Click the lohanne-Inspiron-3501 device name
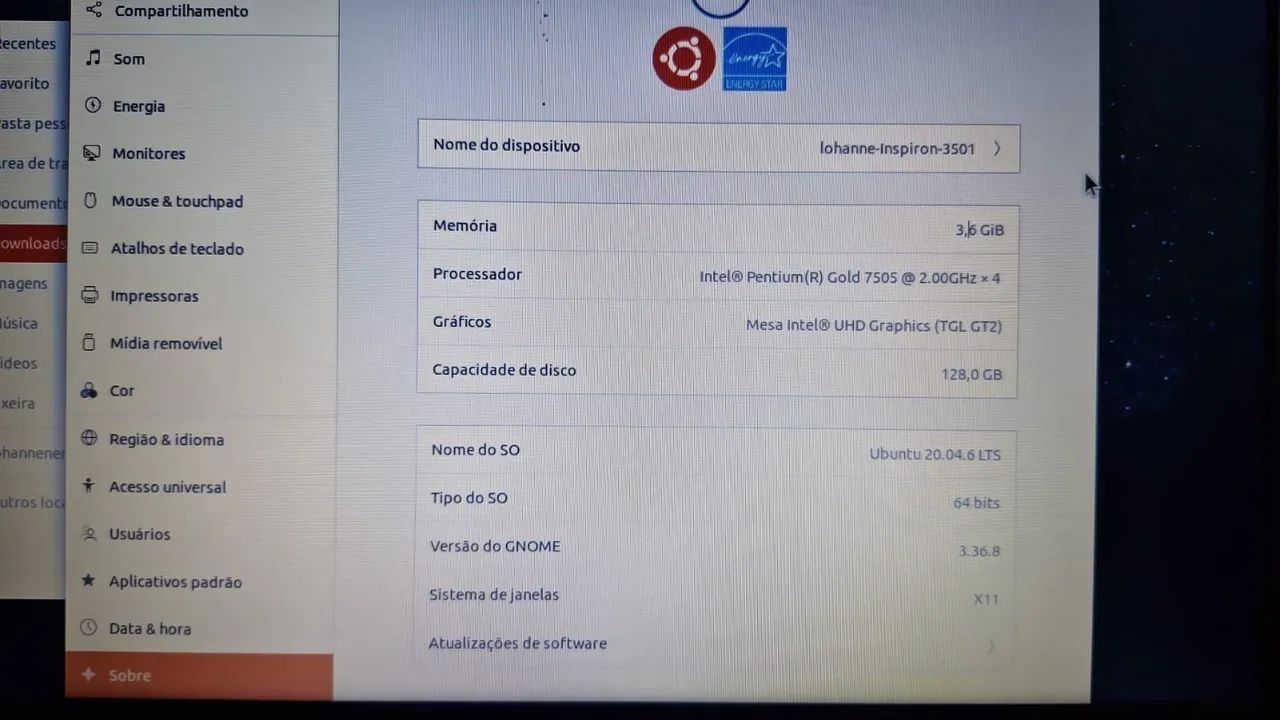Viewport: 1280px width, 720px height. coord(897,148)
